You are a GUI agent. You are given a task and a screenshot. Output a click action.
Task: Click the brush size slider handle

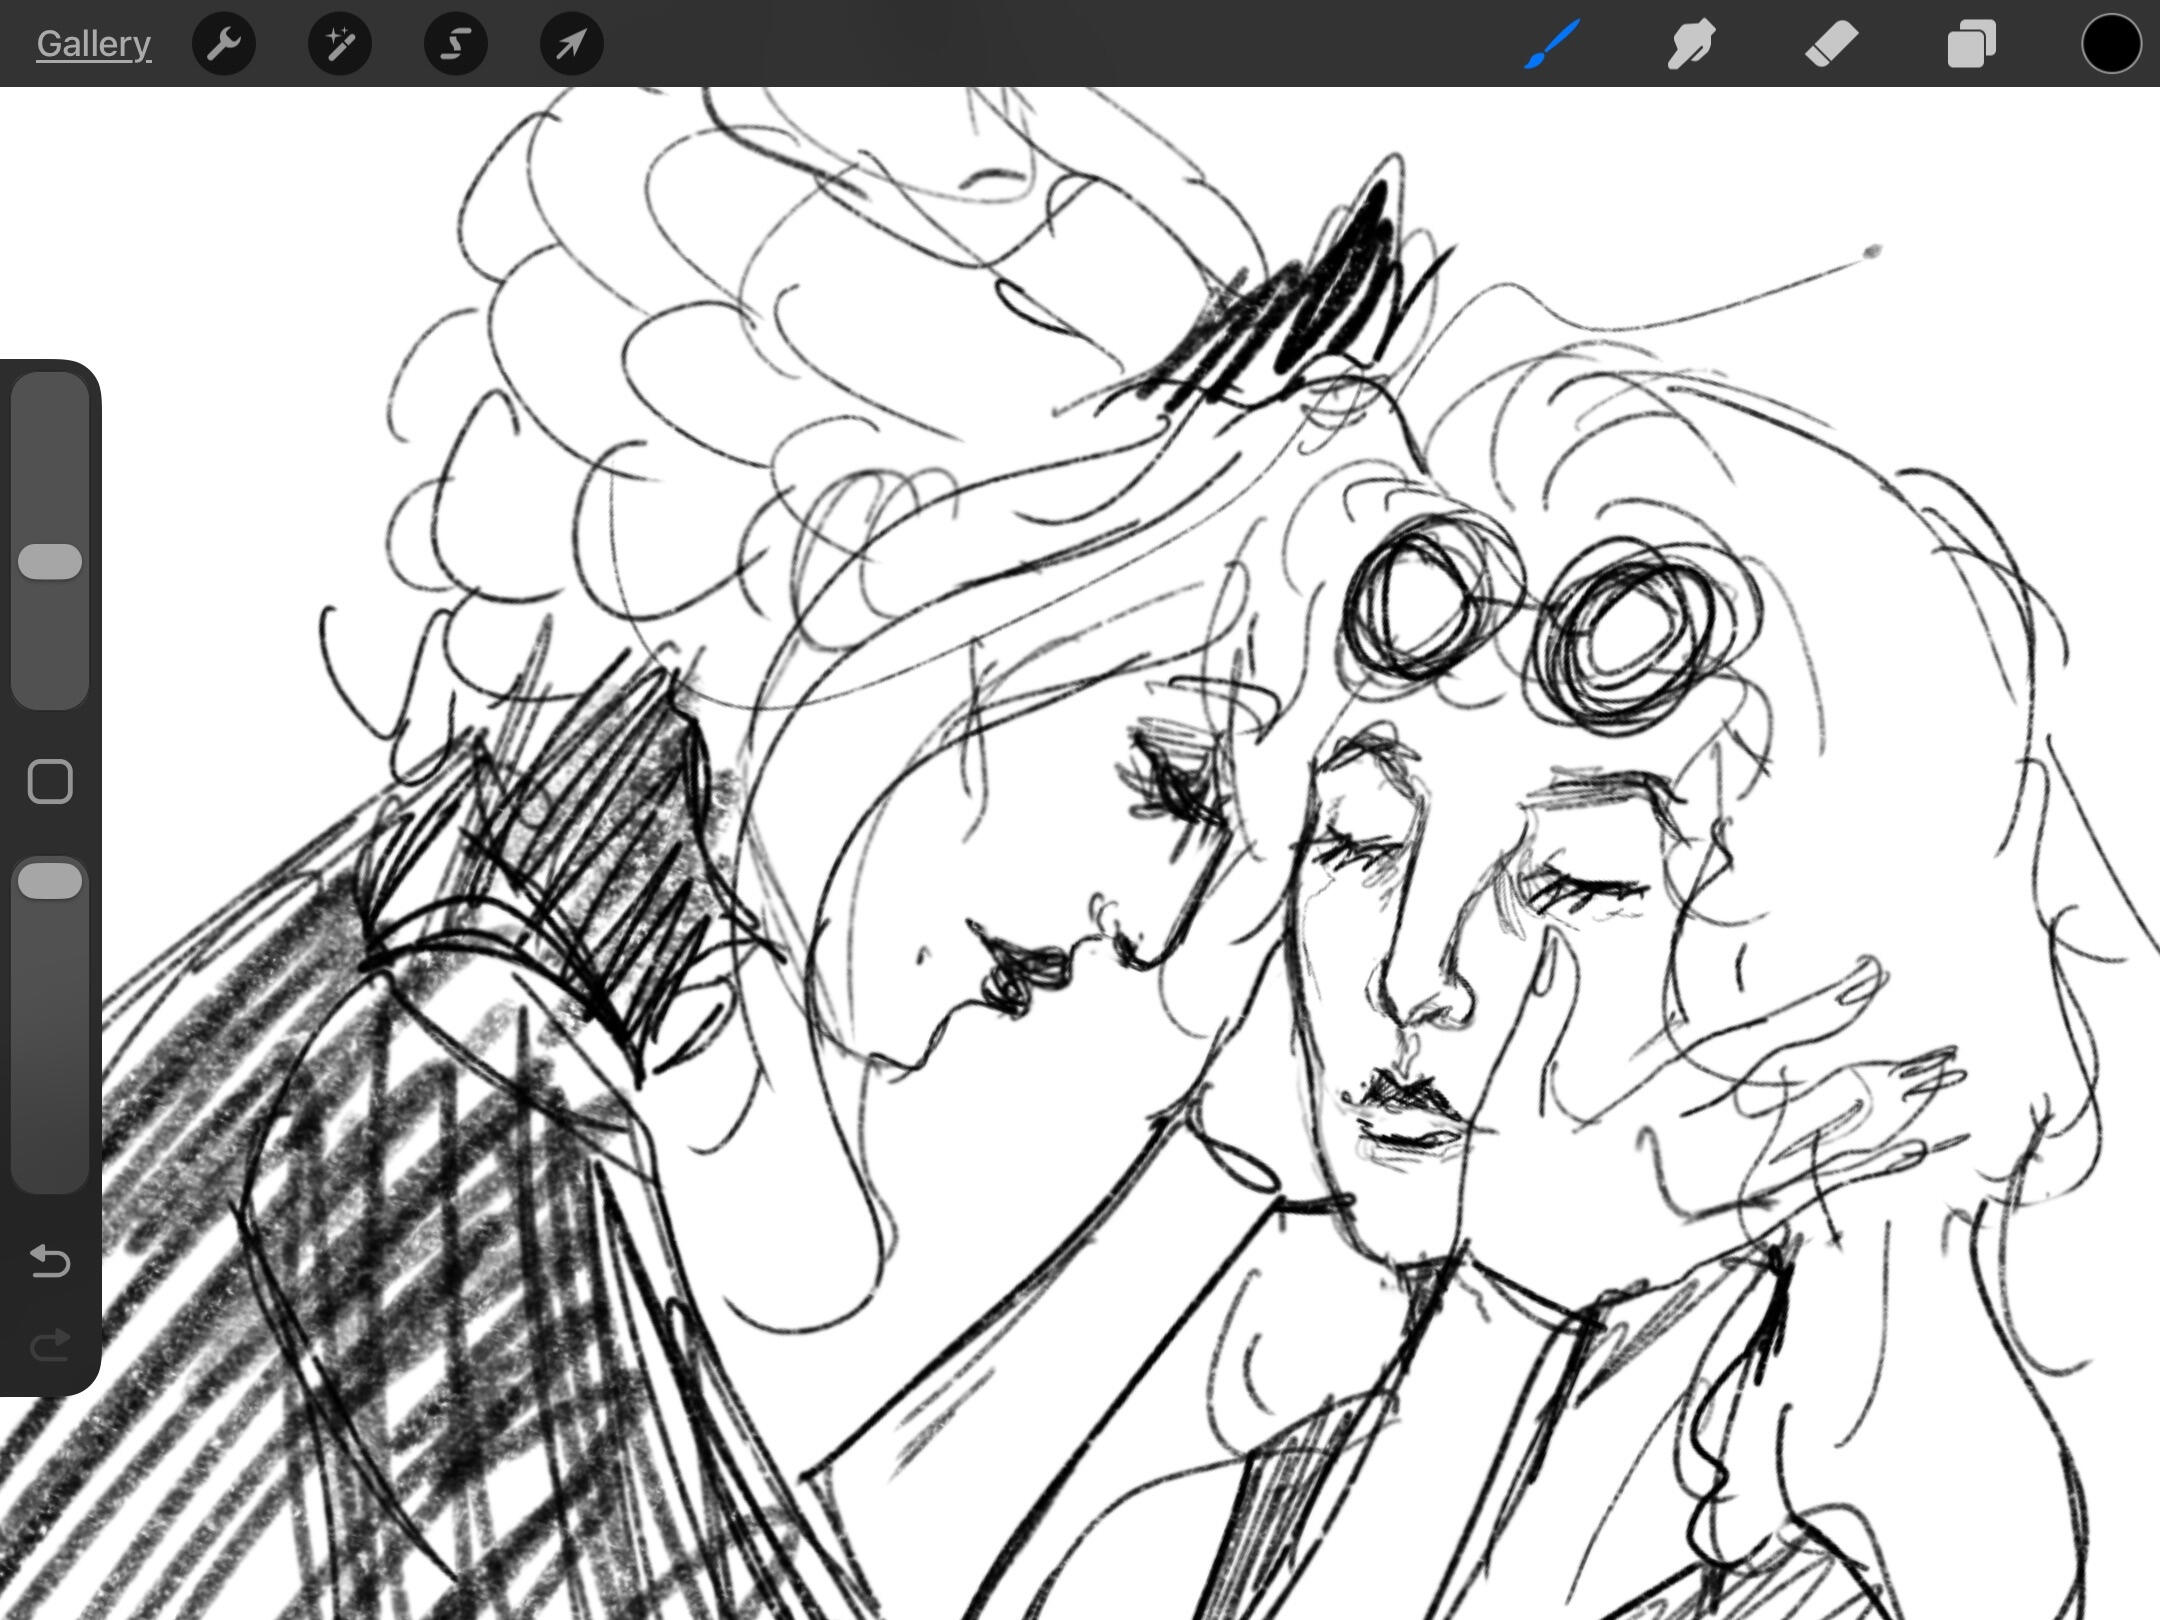coord(50,562)
